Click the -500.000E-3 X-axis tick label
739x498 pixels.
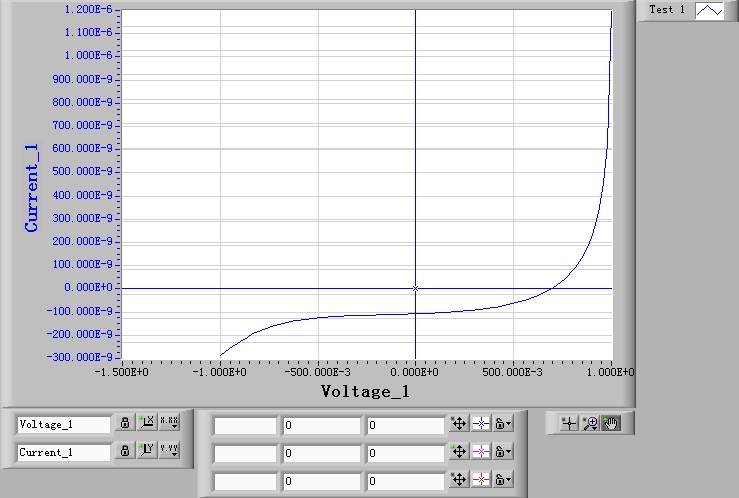[317, 372]
